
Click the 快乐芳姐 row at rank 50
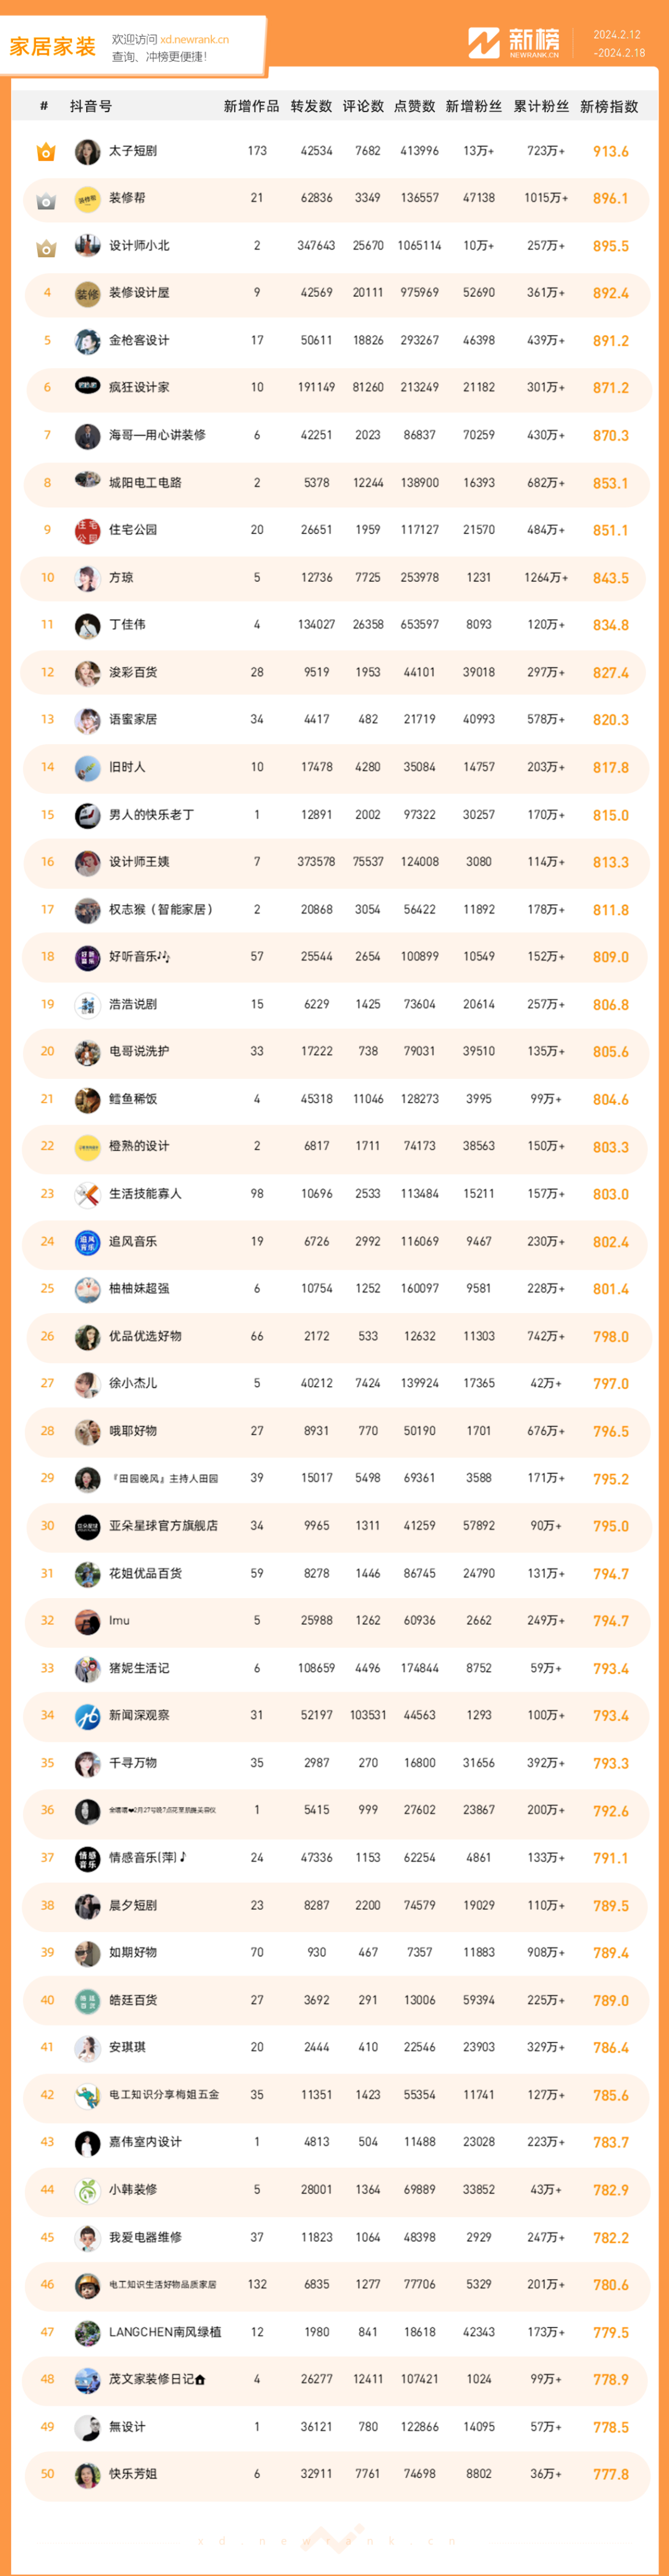tap(335, 2474)
